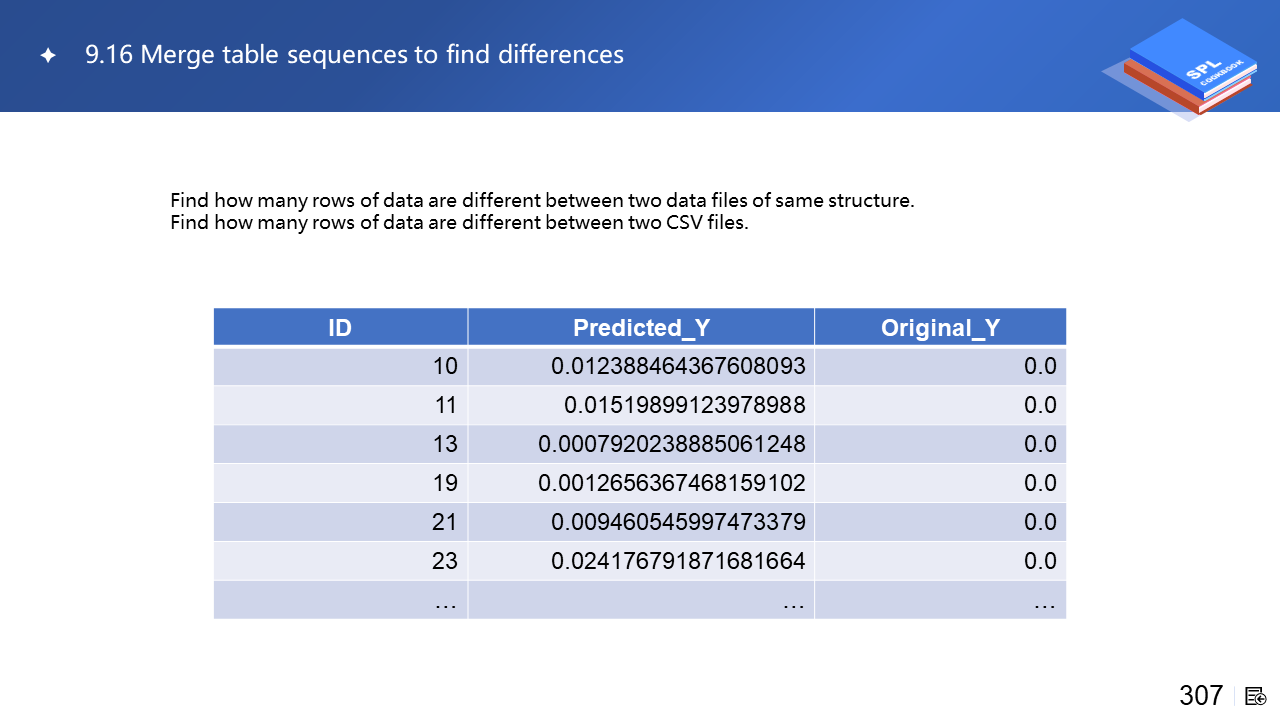Viewport: 1280px width, 720px height.
Task: Select the slide title '9.16 Merge table sequences'
Action: (354, 55)
